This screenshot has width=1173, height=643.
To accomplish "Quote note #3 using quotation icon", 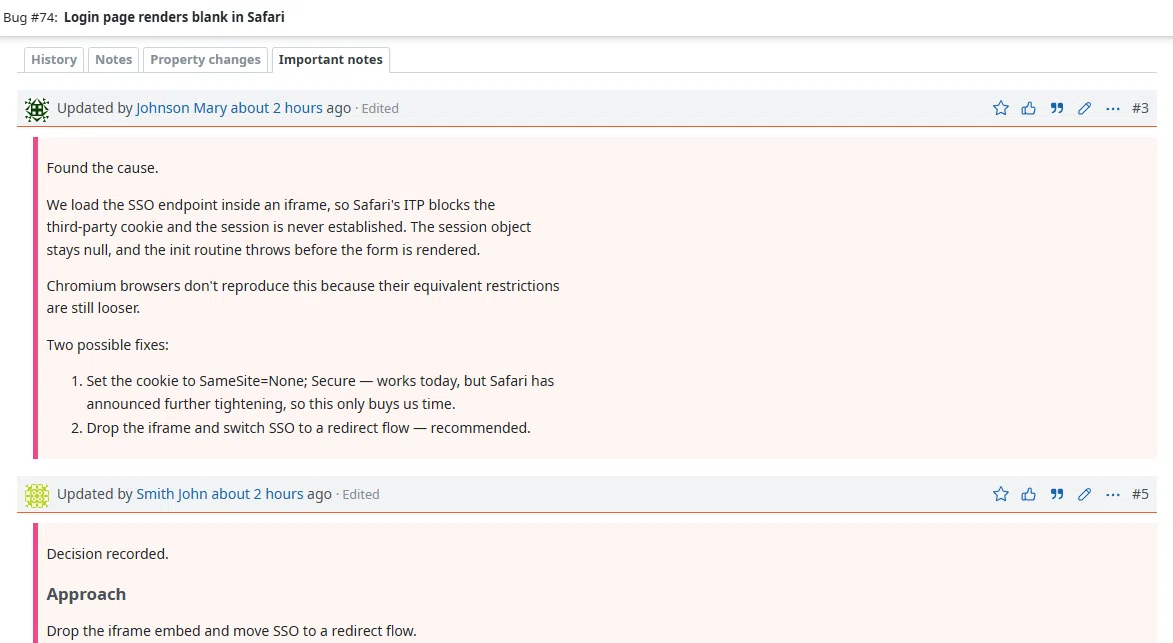I will point(1056,108).
